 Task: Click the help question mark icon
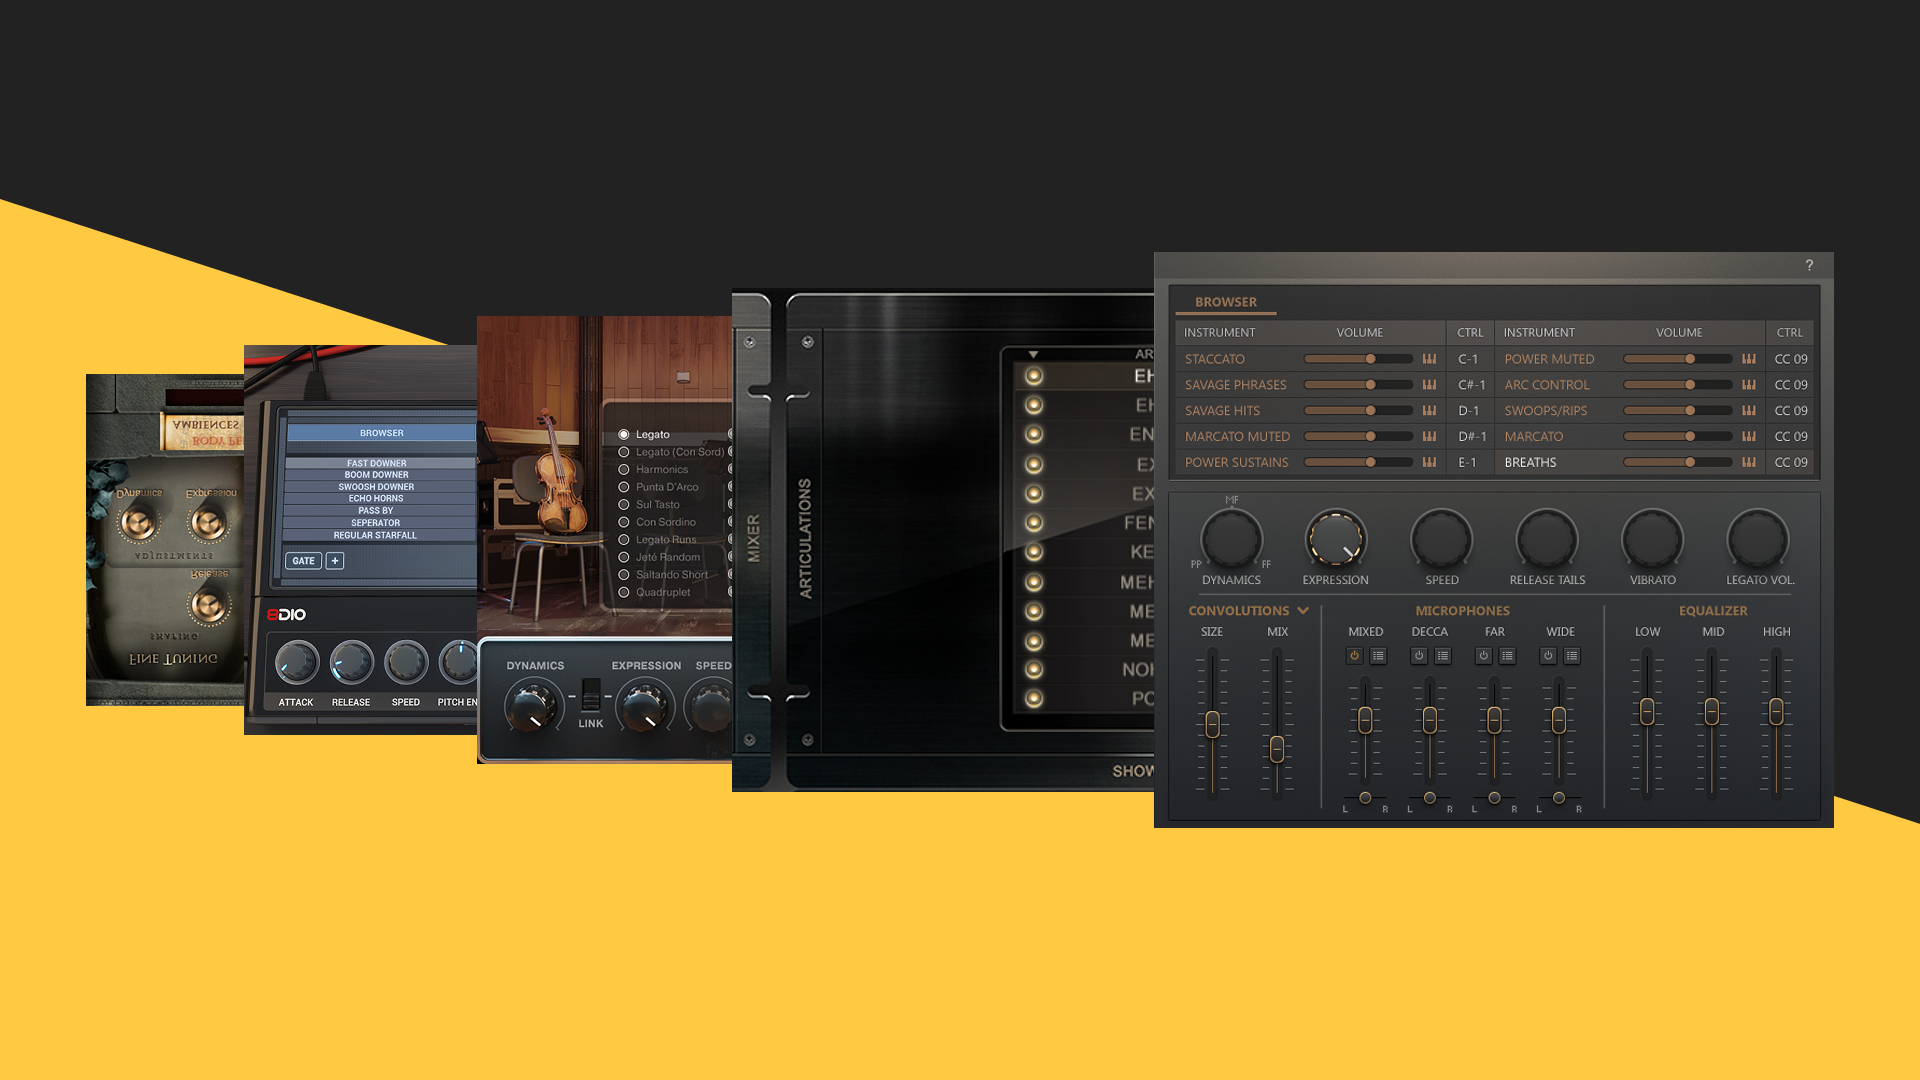click(1808, 264)
